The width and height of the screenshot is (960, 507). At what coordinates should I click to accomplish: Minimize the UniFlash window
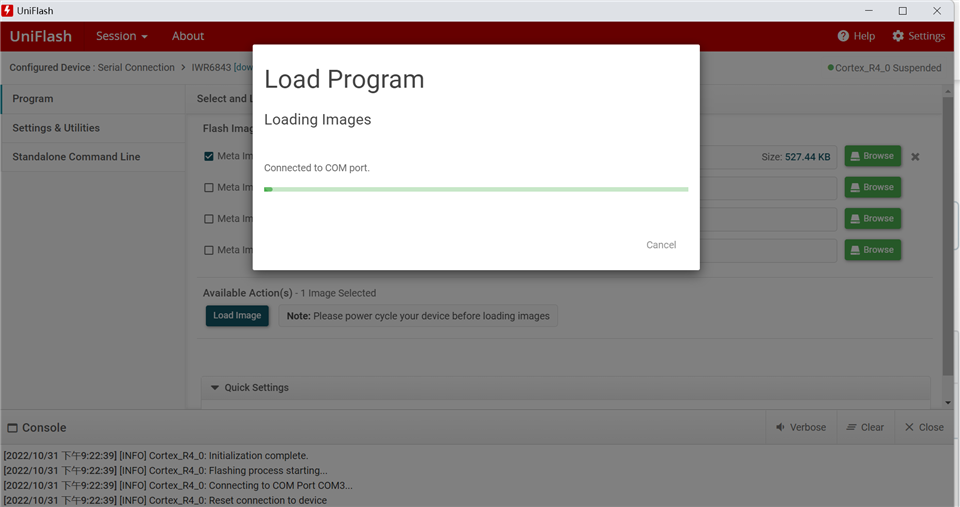point(868,10)
